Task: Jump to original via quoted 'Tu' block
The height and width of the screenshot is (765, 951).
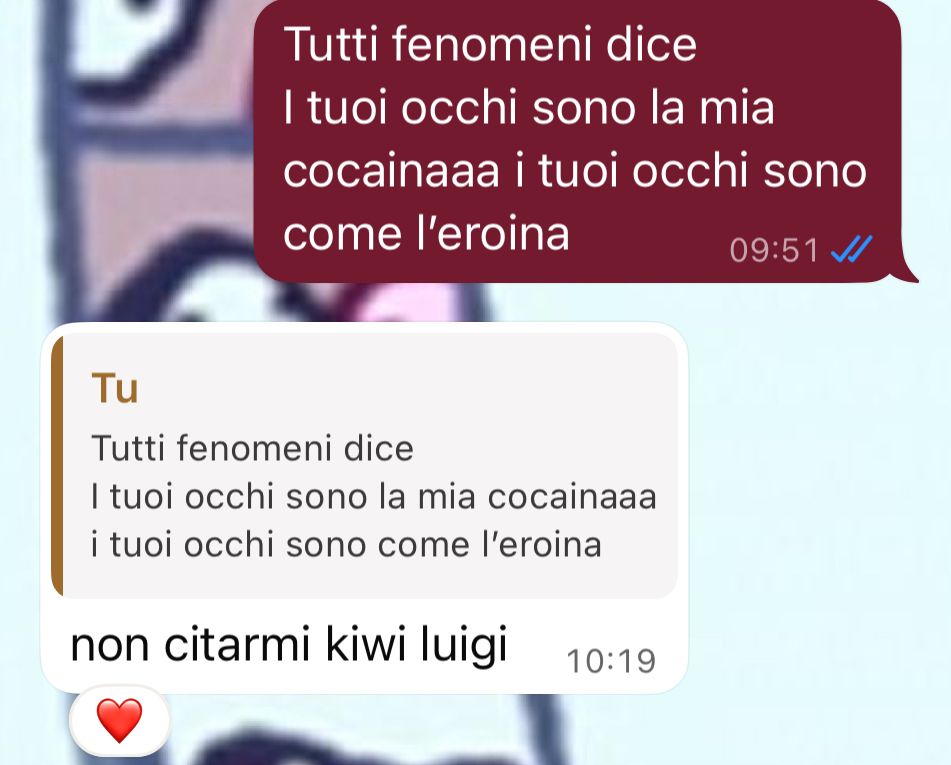Action: pyautogui.click(x=364, y=465)
